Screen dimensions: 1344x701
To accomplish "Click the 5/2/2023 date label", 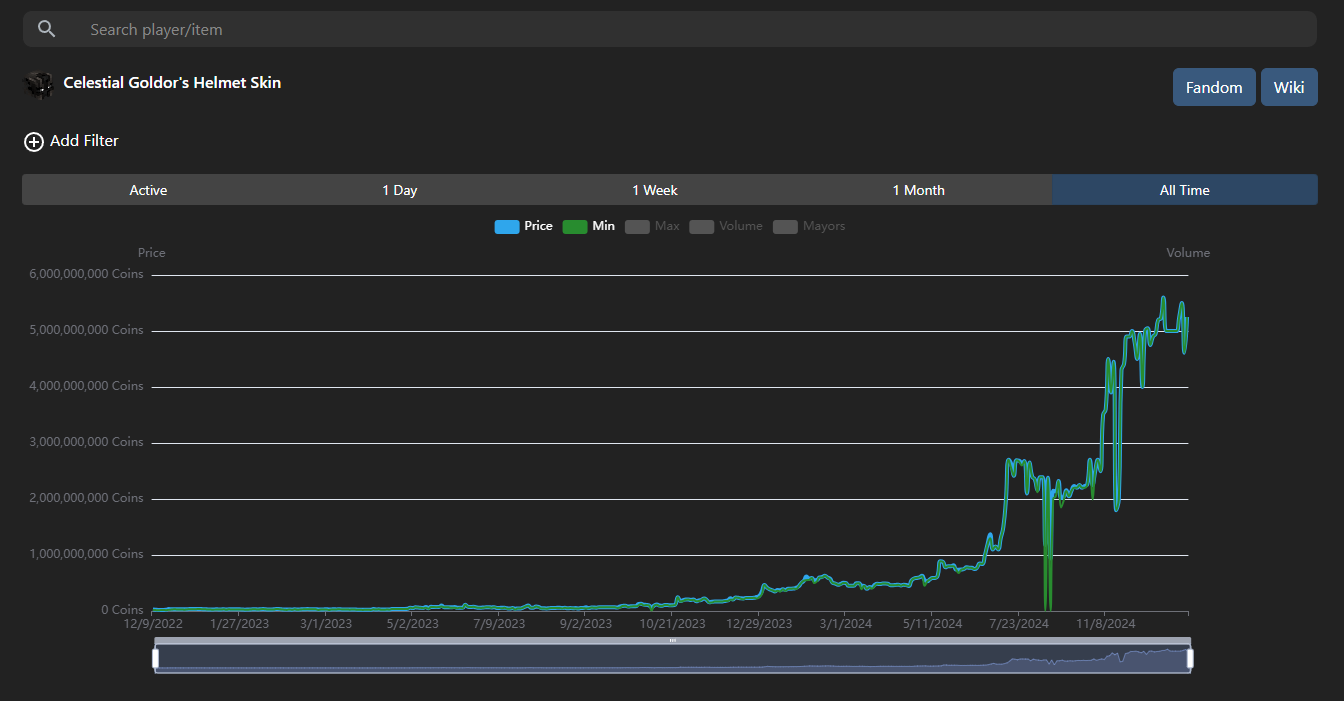I will 412,624.
